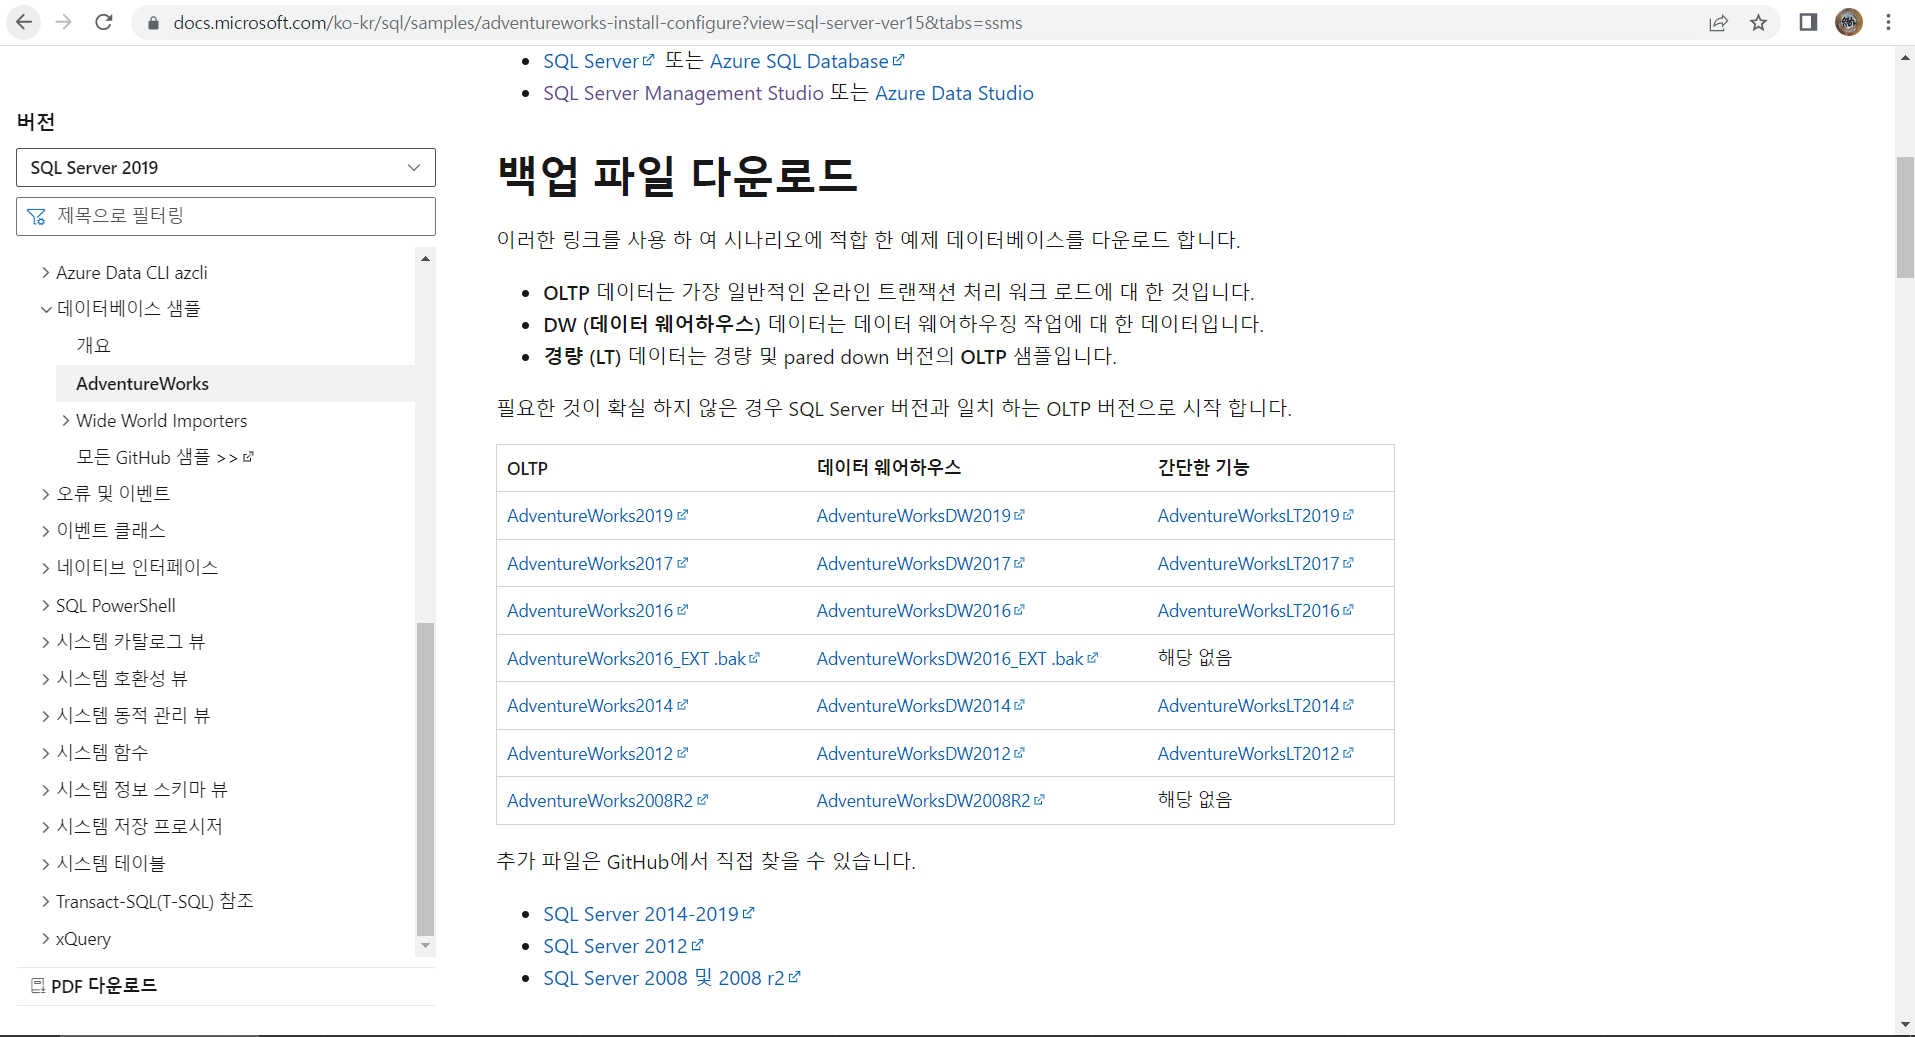Download AdventureWorks2012 backup

[597, 753]
